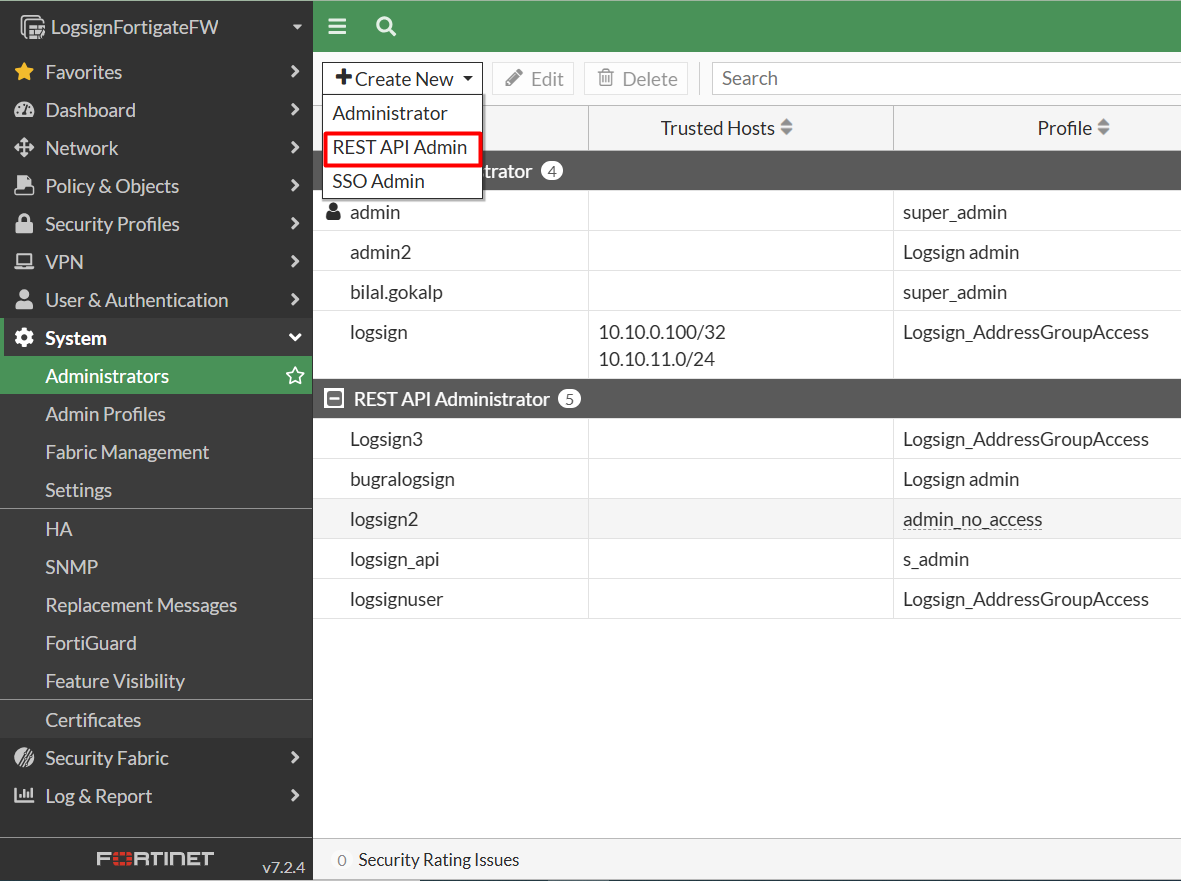Screen dimensions: 1181x881
Task: Click the Edit button
Action: (533, 78)
